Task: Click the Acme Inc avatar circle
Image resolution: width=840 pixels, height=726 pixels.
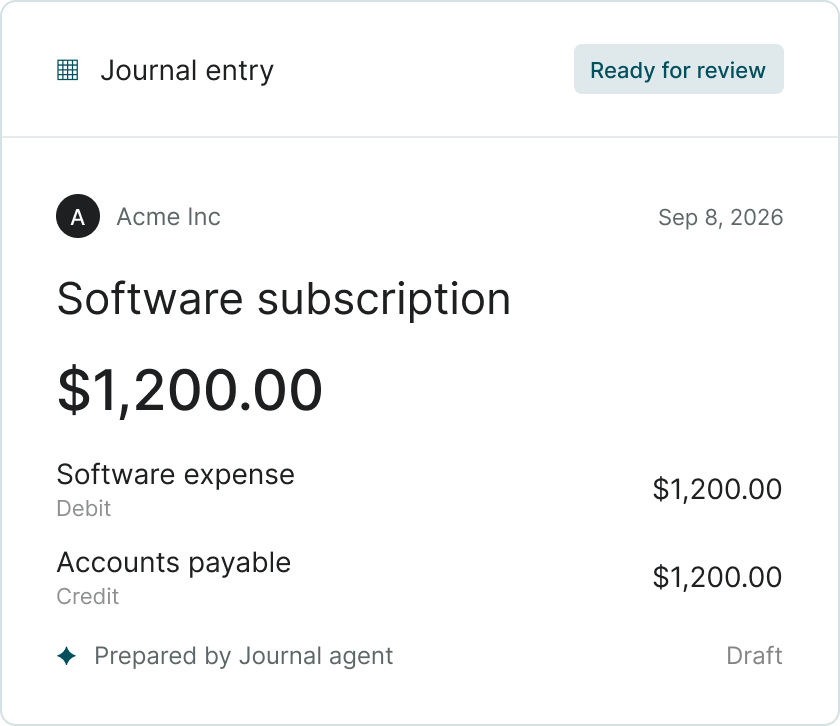Action: [78, 216]
